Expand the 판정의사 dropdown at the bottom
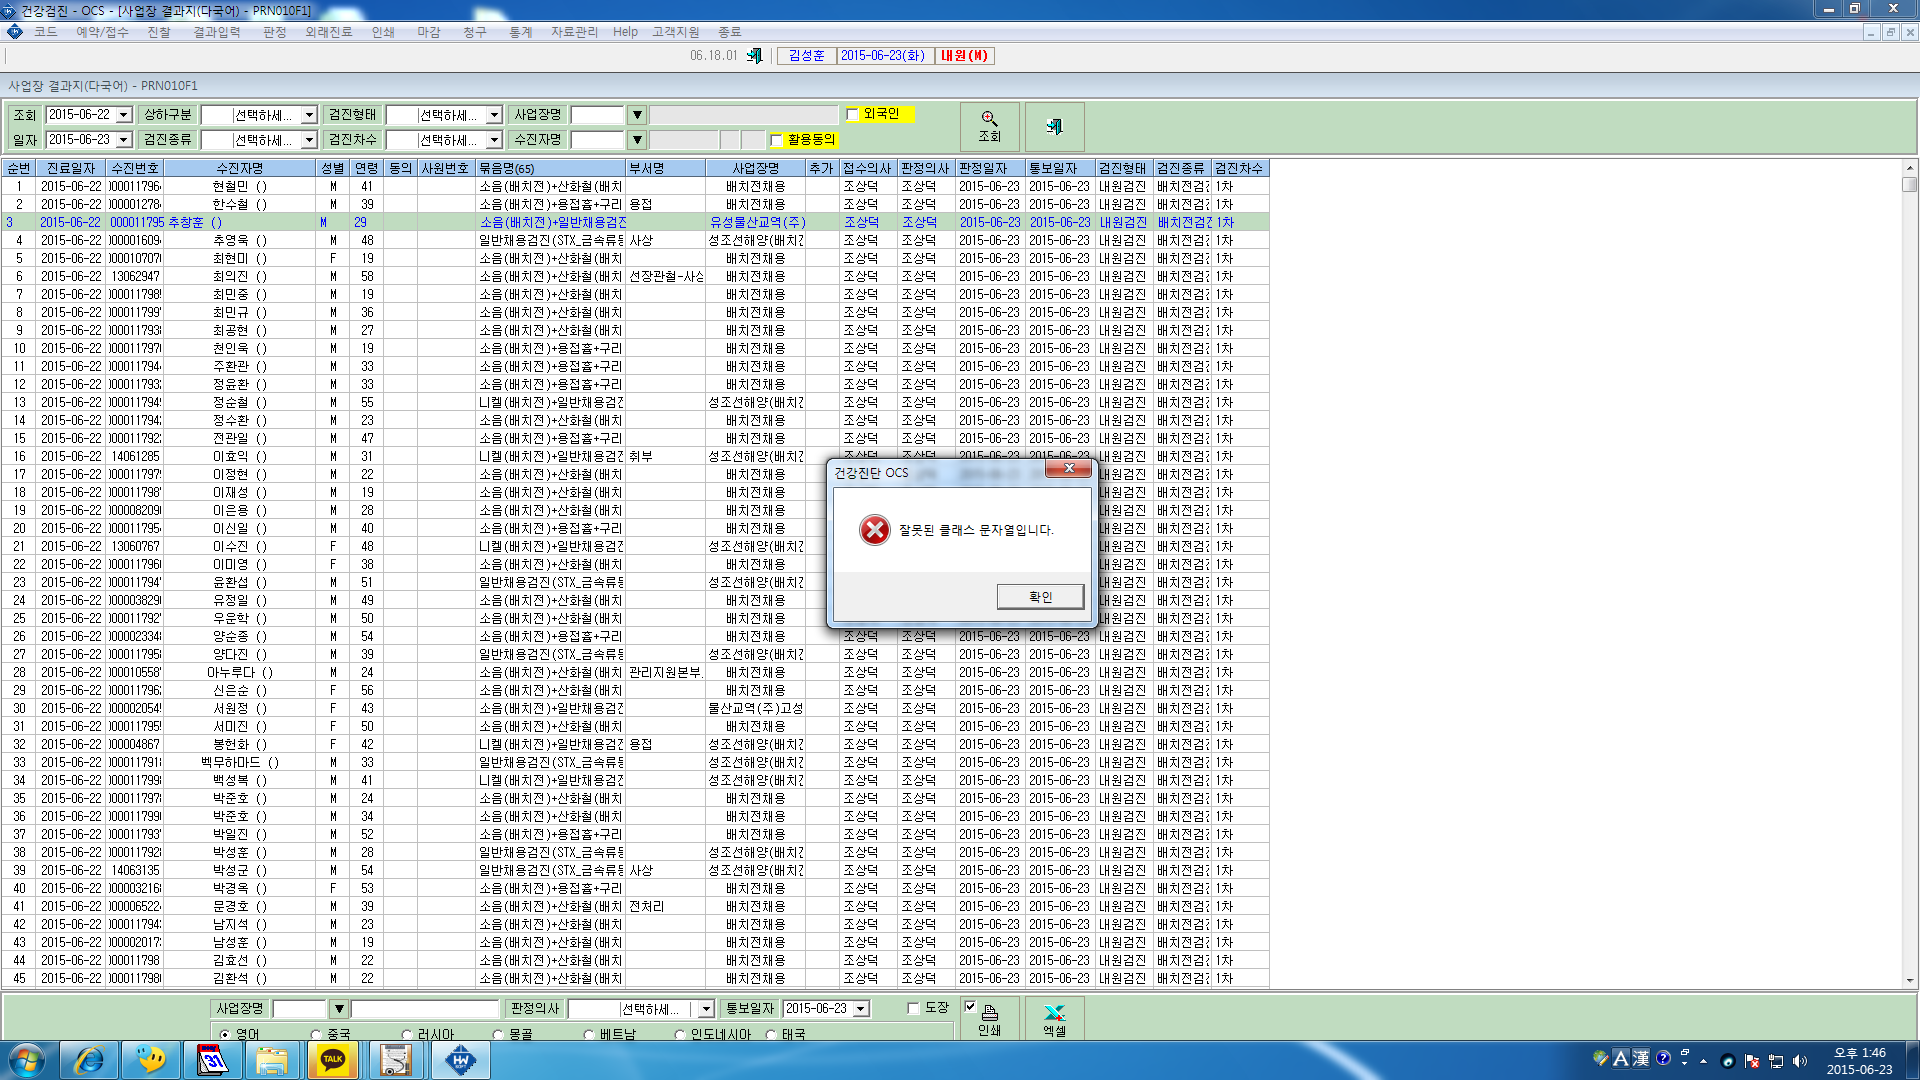 click(x=706, y=1009)
